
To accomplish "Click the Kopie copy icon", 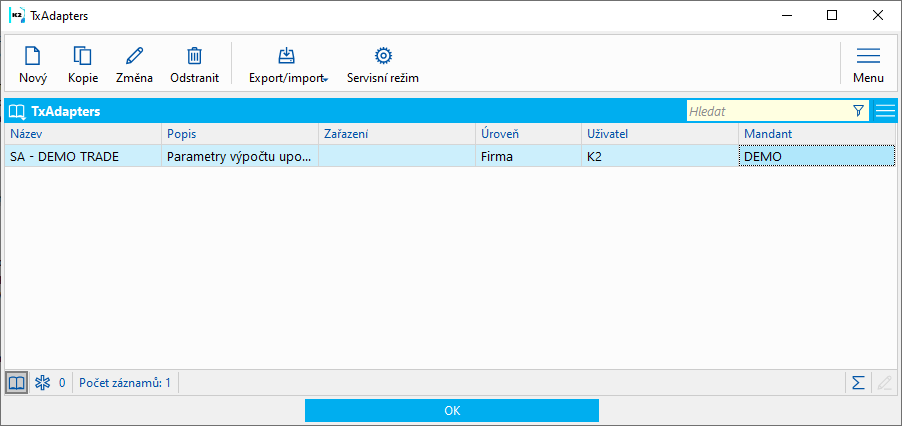I will click(83, 57).
